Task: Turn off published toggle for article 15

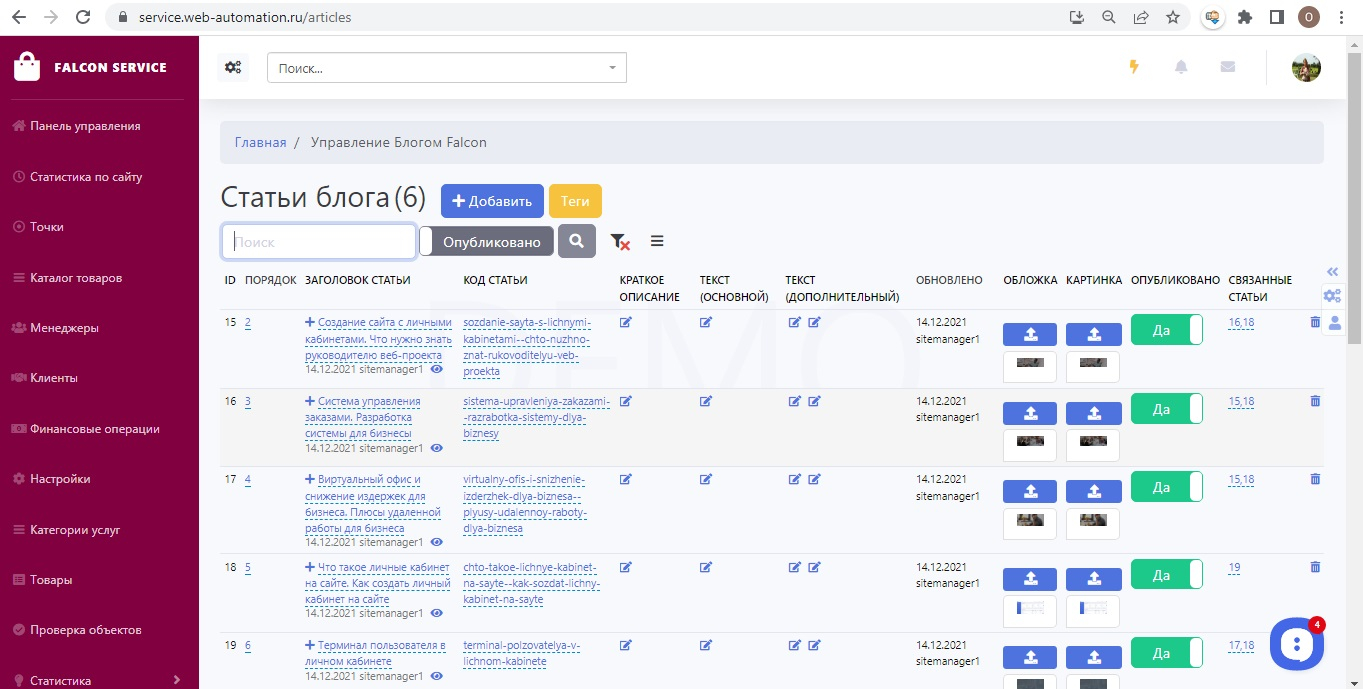Action: (x=1166, y=329)
